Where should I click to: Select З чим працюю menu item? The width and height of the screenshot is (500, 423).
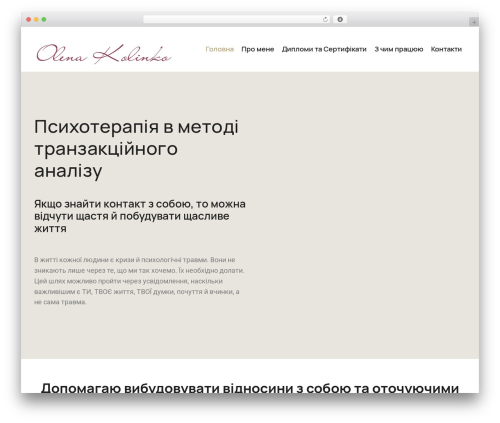[399, 49]
